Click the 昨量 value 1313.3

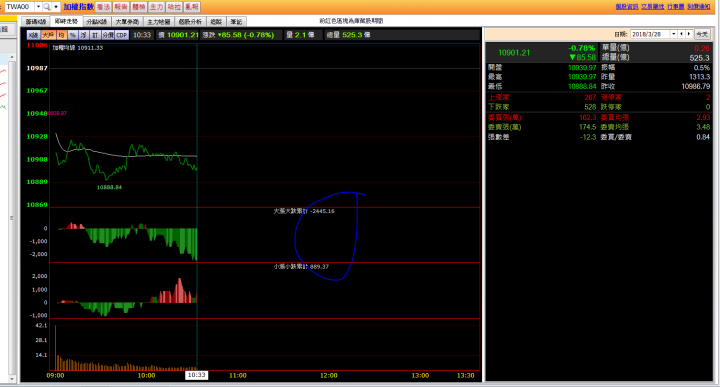coord(699,77)
